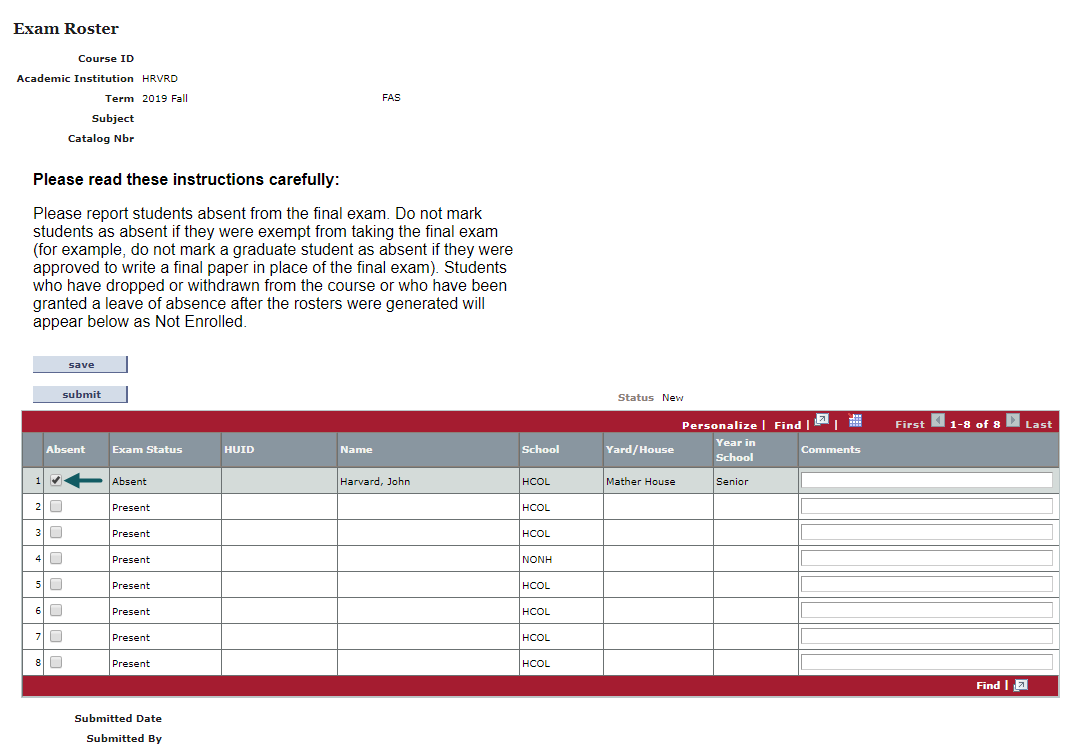Viewport: 1078px width, 754px height.
Task: Click the previous page arrow
Action: tap(937, 422)
